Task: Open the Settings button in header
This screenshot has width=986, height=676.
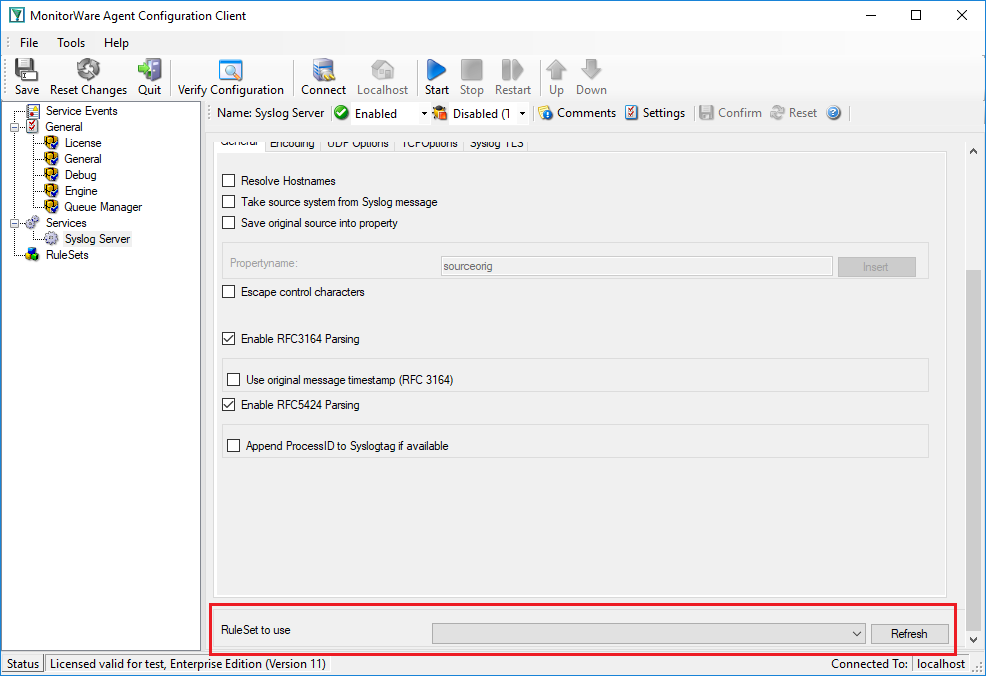Action: (x=655, y=113)
